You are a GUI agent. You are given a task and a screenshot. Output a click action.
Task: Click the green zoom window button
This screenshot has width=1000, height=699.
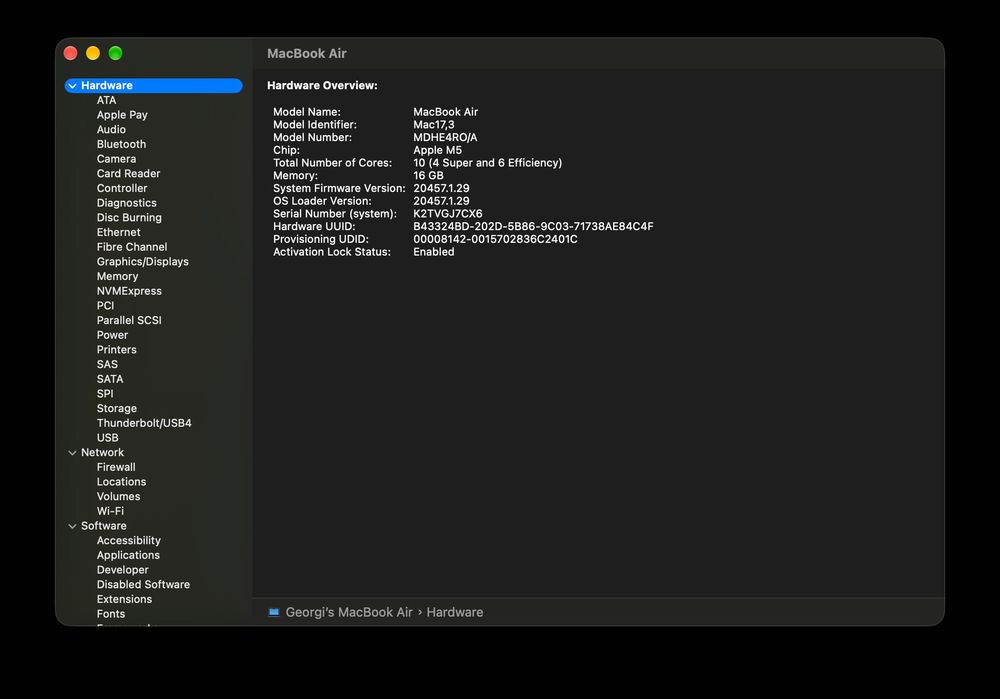pyautogui.click(x=115, y=53)
